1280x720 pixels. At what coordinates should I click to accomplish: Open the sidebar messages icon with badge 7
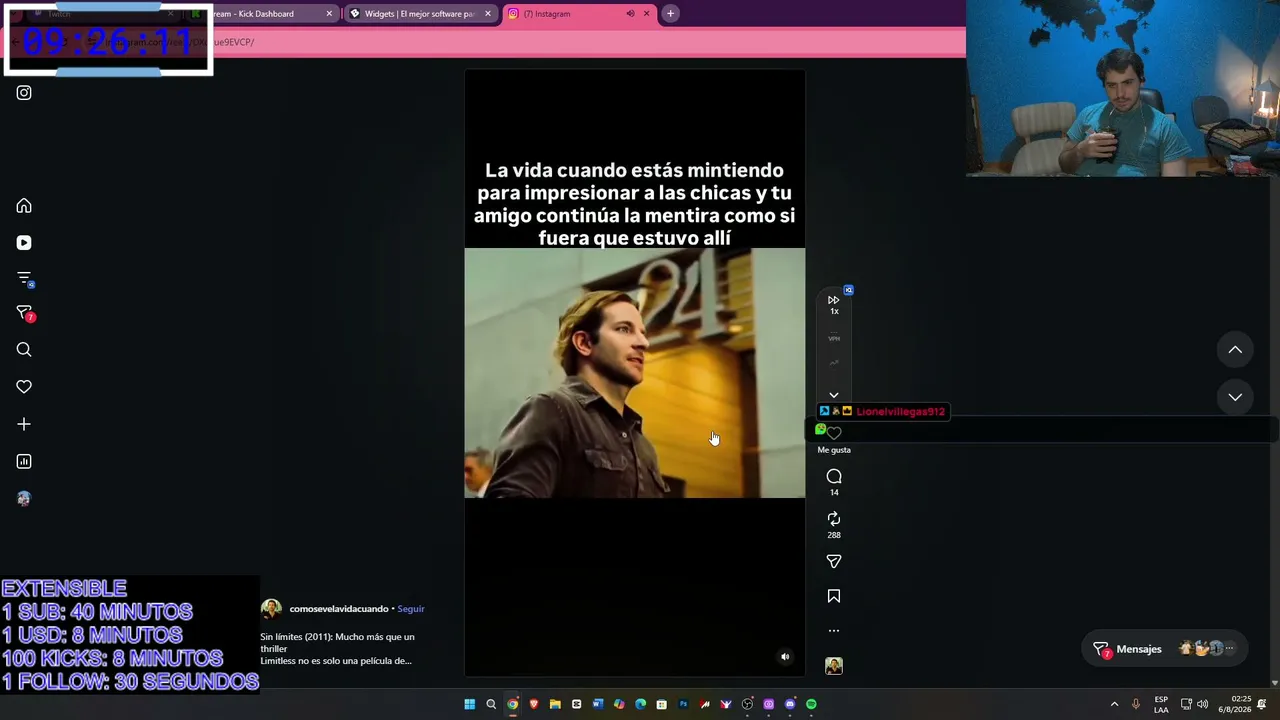coord(25,314)
